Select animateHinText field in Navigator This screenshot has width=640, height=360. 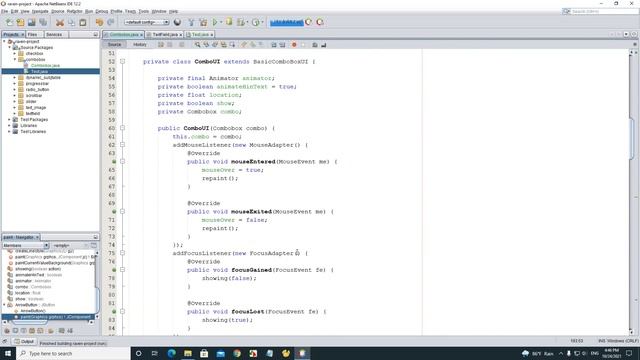[35, 275]
